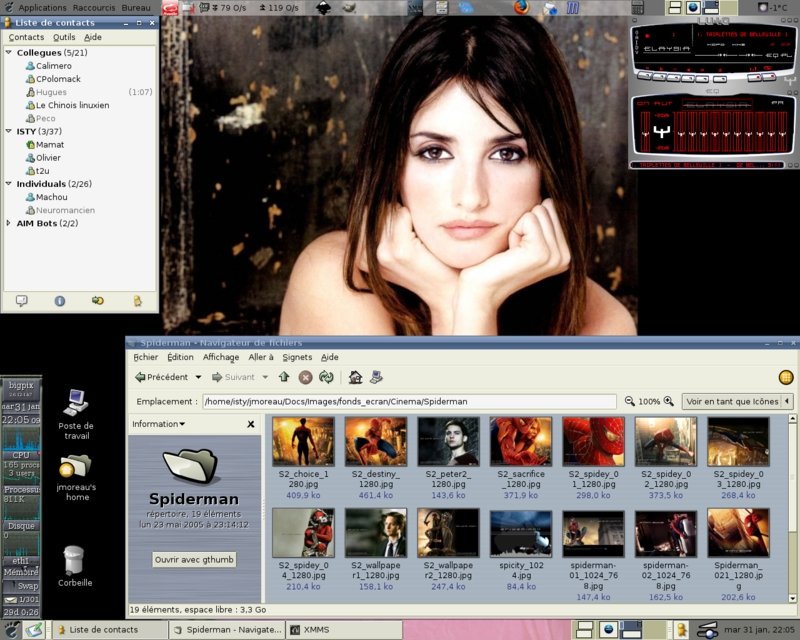Open the Affichage menu
The image size is (800, 640).
(221, 357)
